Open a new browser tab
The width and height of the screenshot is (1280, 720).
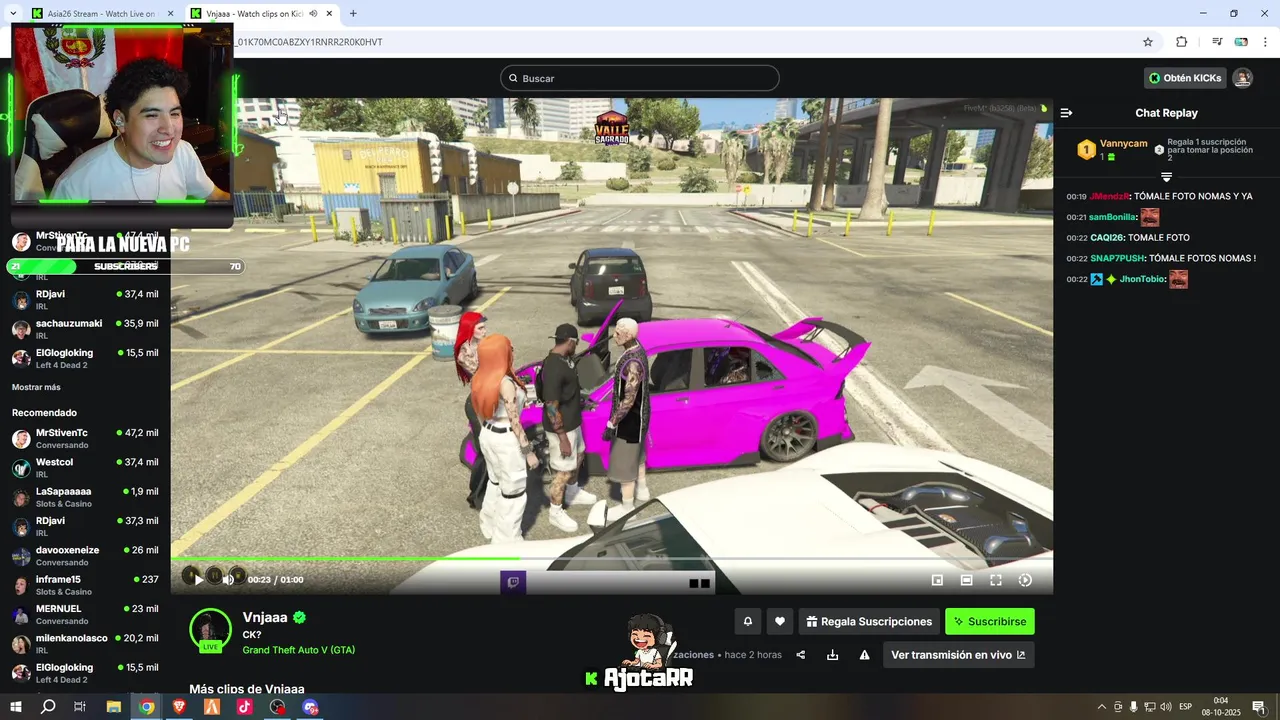pos(353,14)
